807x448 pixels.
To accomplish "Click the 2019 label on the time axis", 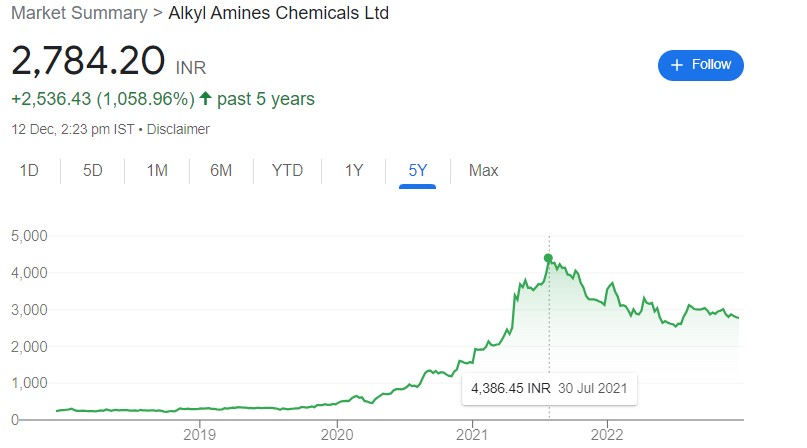I will tap(200, 435).
